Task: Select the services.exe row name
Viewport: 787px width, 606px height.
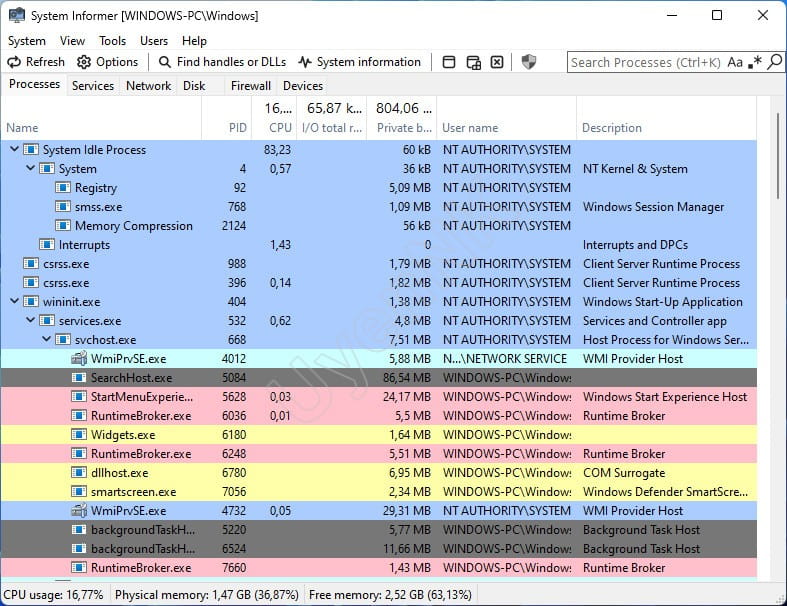Action: click(x=90, y=321)
